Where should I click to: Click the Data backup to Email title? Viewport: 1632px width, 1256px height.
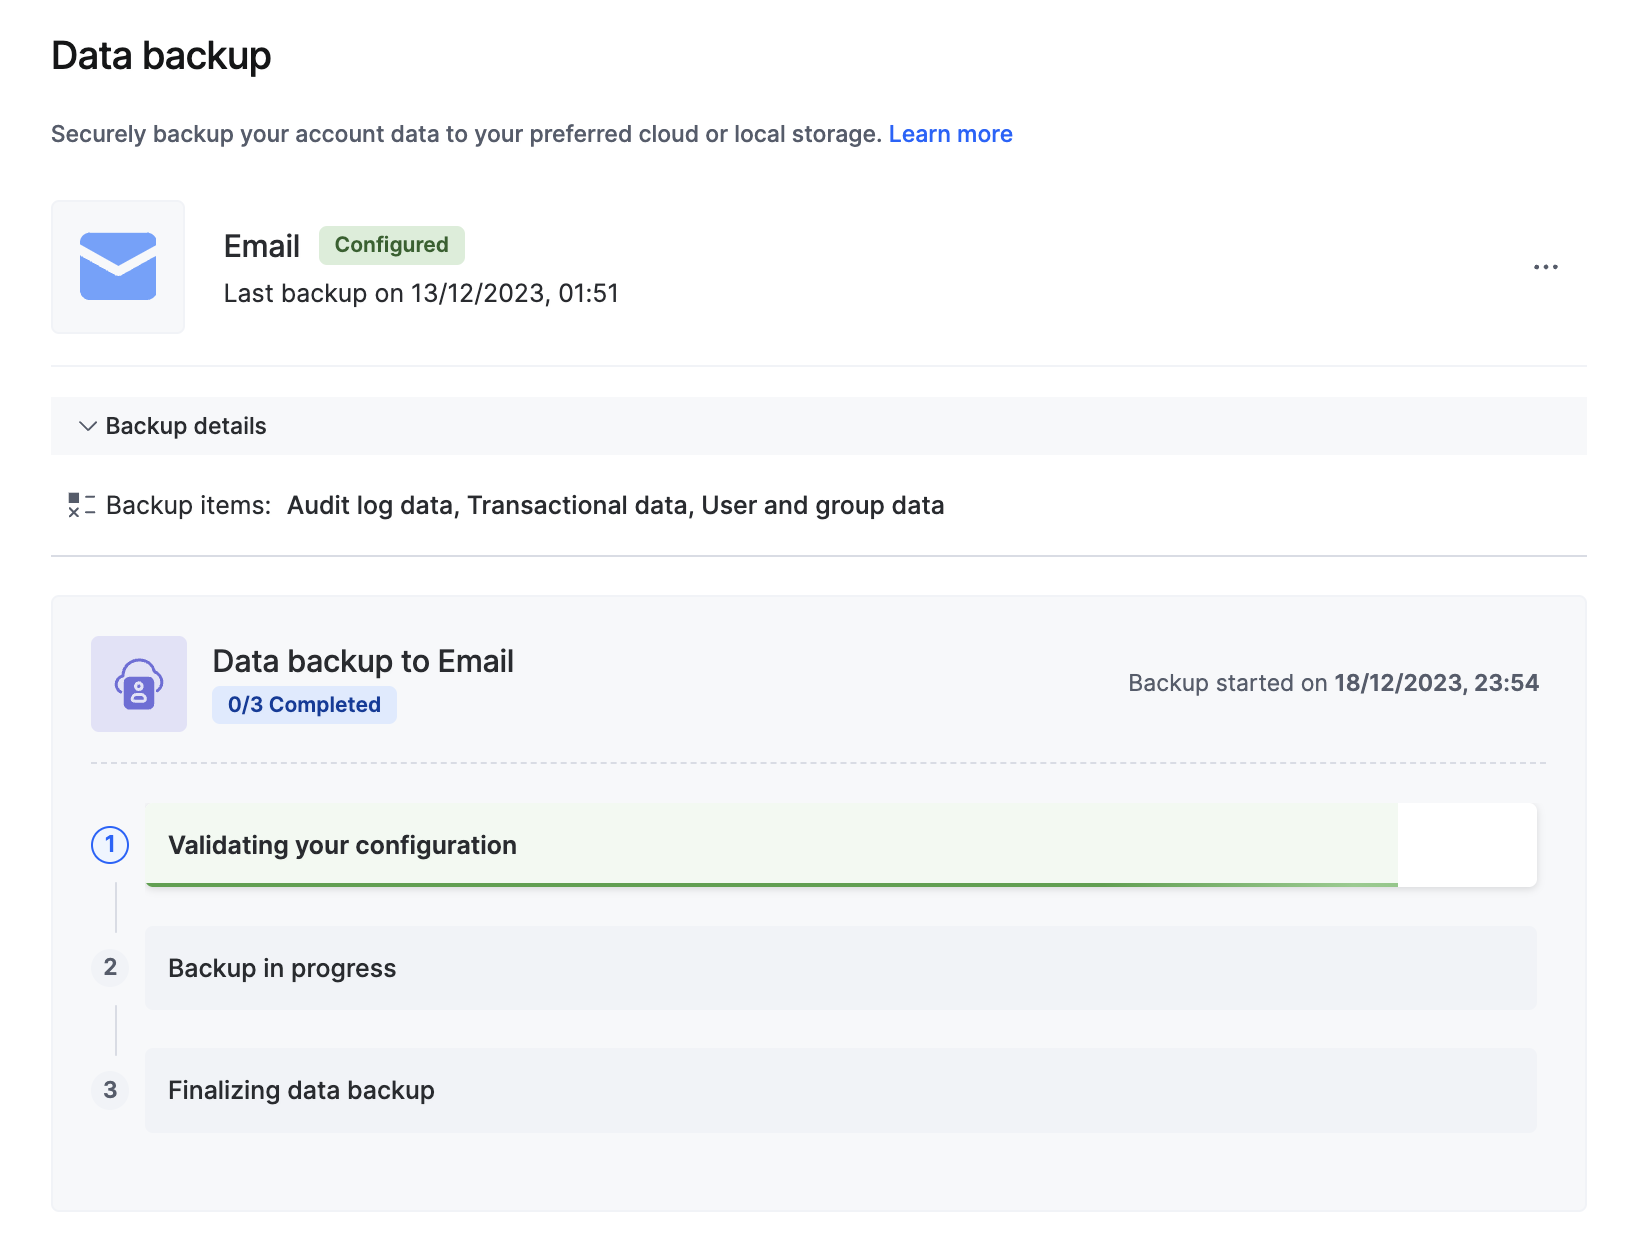(x=363, y=661)
